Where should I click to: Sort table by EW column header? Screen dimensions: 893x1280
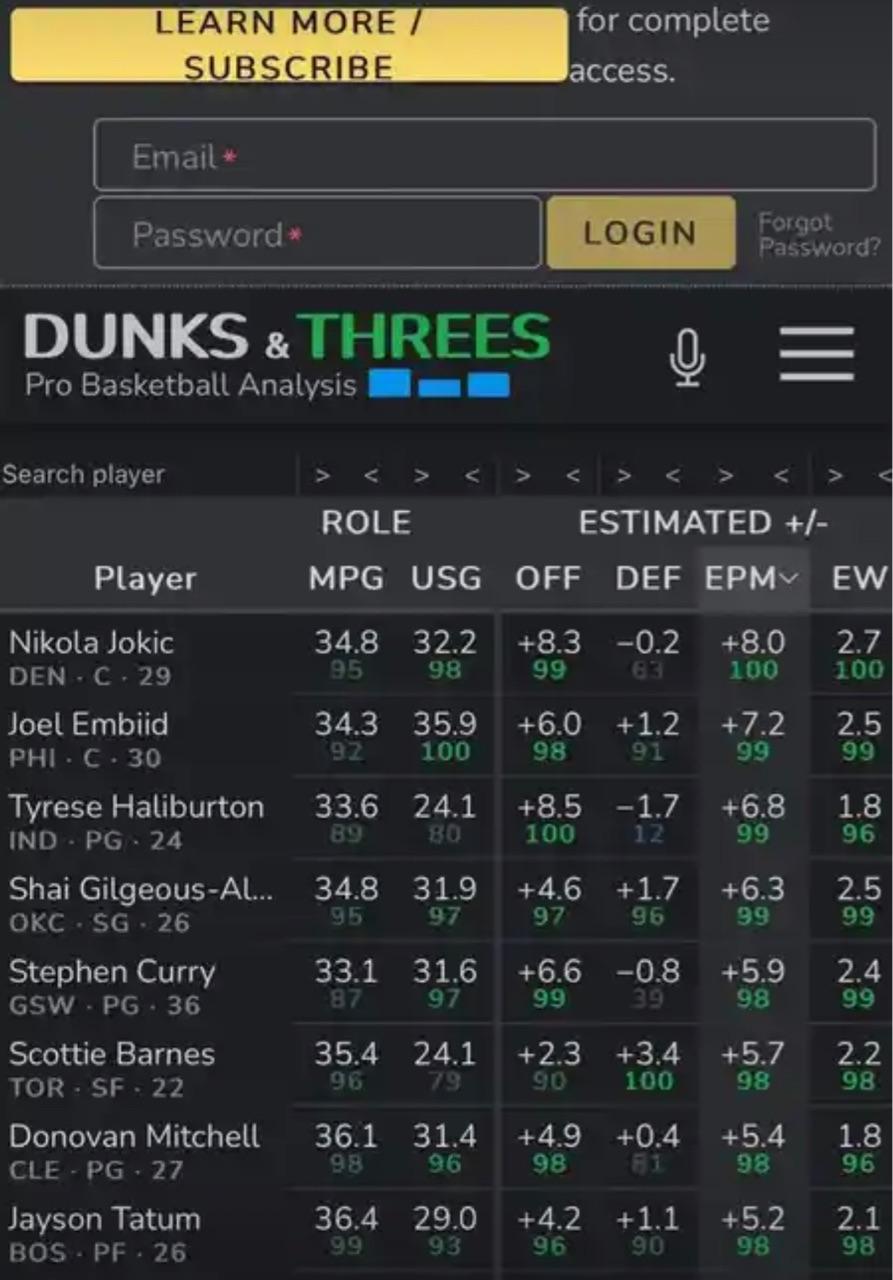(859, 578)
